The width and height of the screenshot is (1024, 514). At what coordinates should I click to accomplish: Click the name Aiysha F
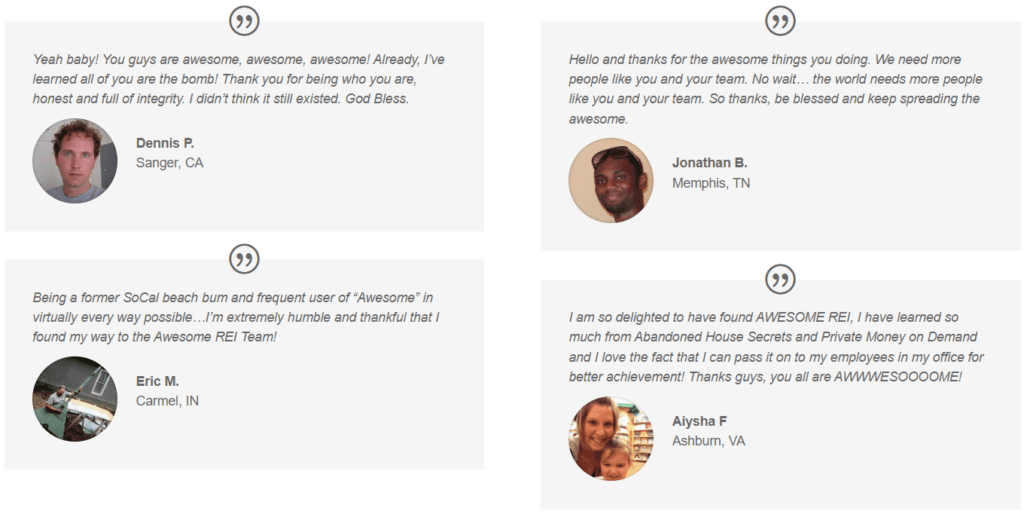(699, 421)
